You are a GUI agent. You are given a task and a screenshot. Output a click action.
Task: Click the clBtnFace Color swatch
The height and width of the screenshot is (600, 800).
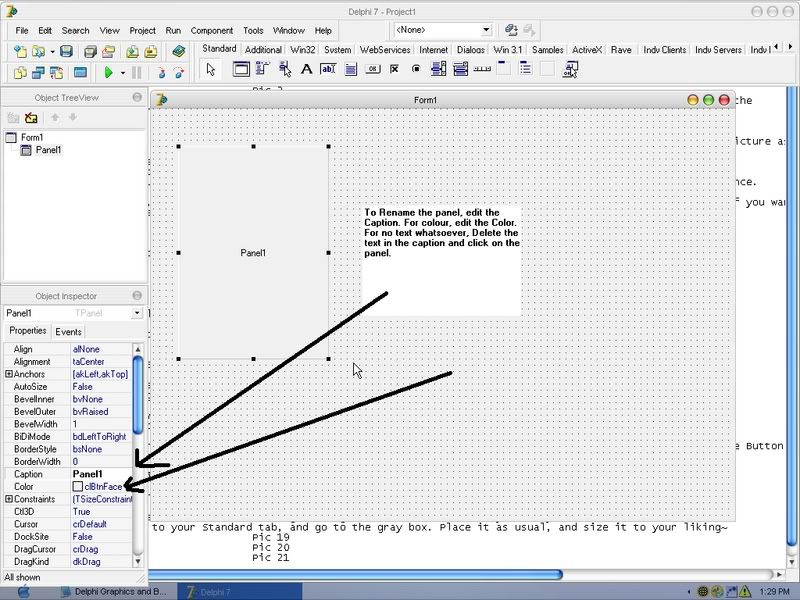tap(78, 487)
